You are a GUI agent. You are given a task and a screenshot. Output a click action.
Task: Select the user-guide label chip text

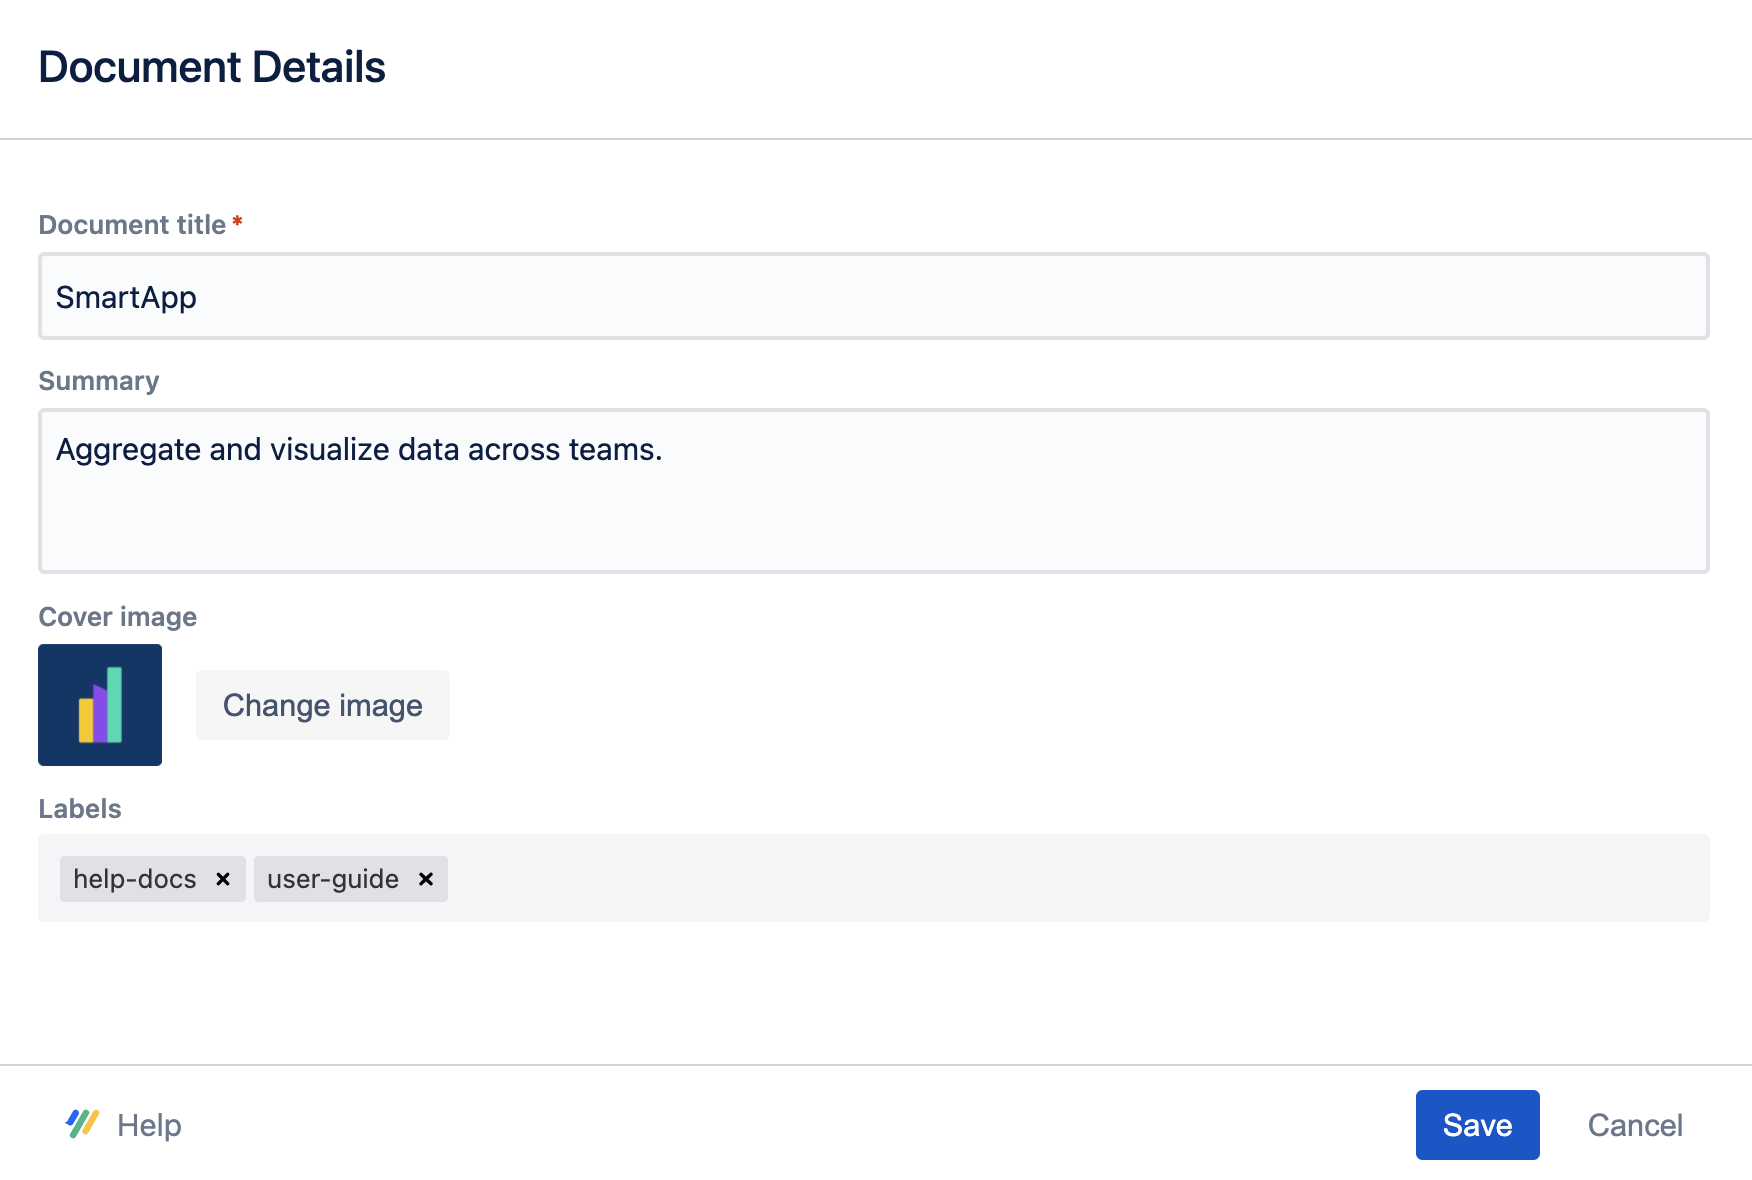click(333, 879)
